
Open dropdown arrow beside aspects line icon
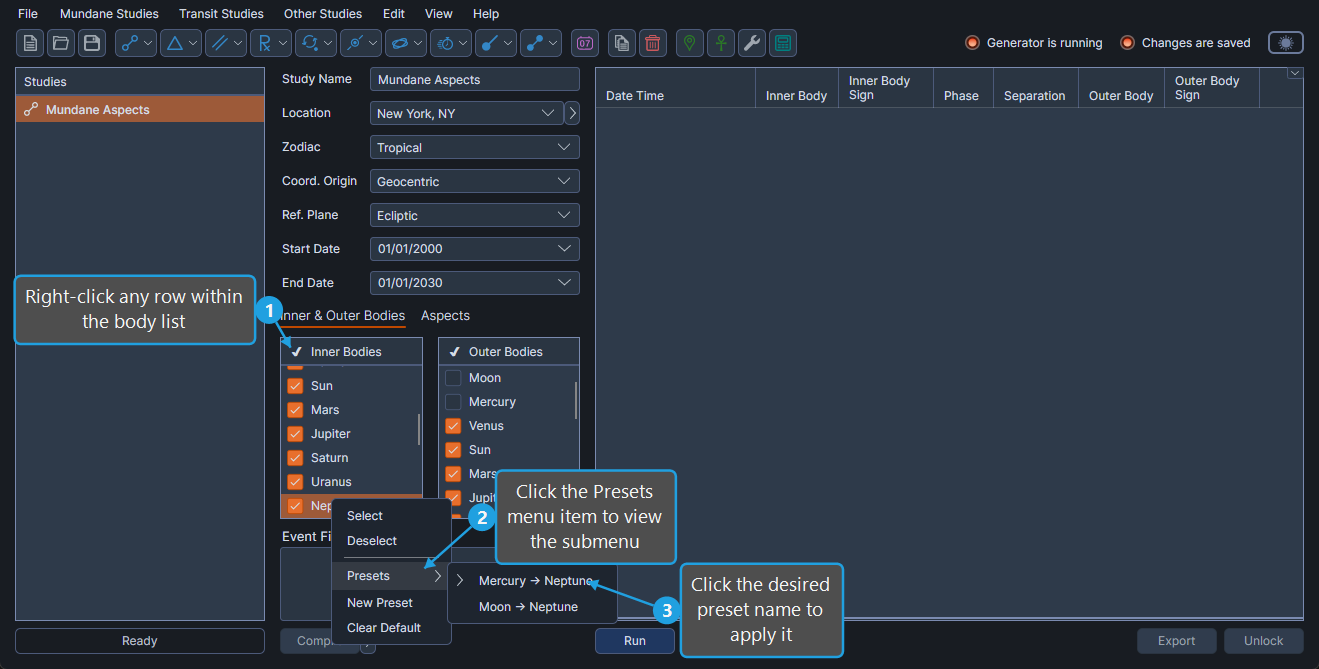point(148,43)
